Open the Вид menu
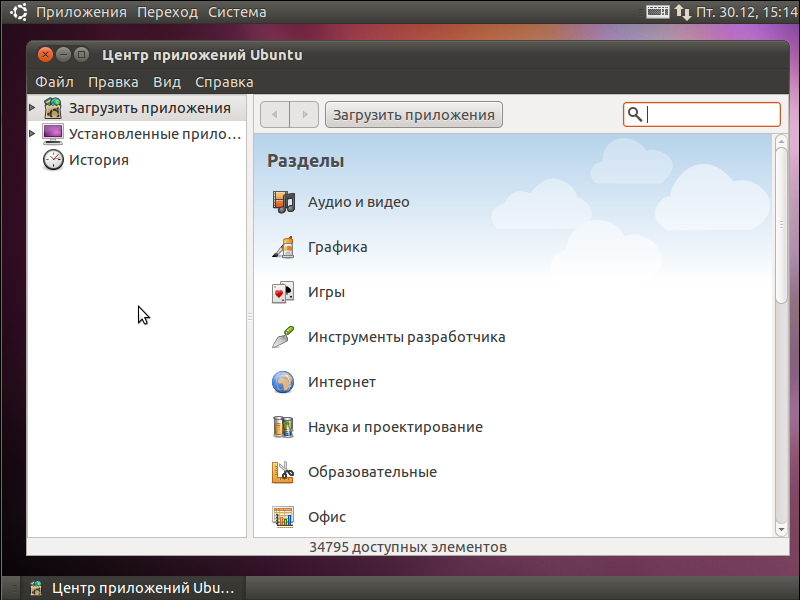Screen dimensions: 800x600 tap(167, 82)
